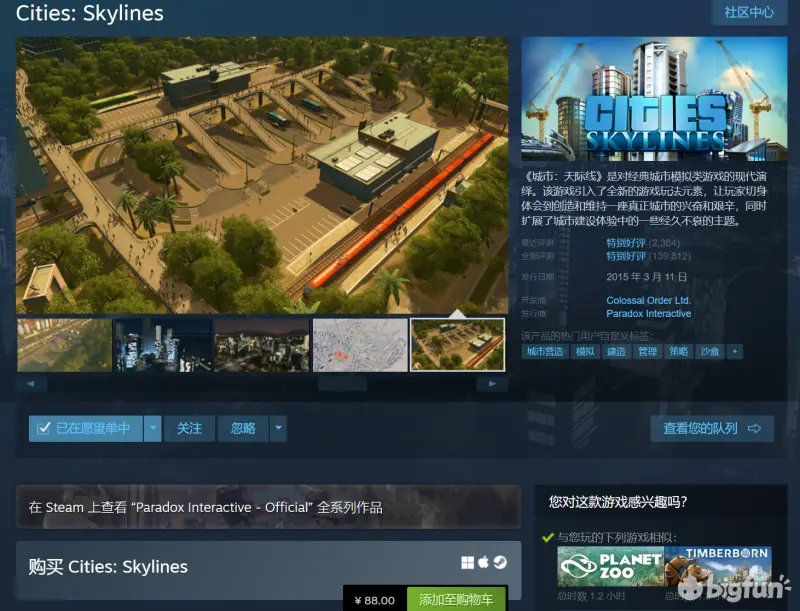Screen dimensions: 800x611
Task: Click the Windows platform icon
Action: (x=467, y=563)
